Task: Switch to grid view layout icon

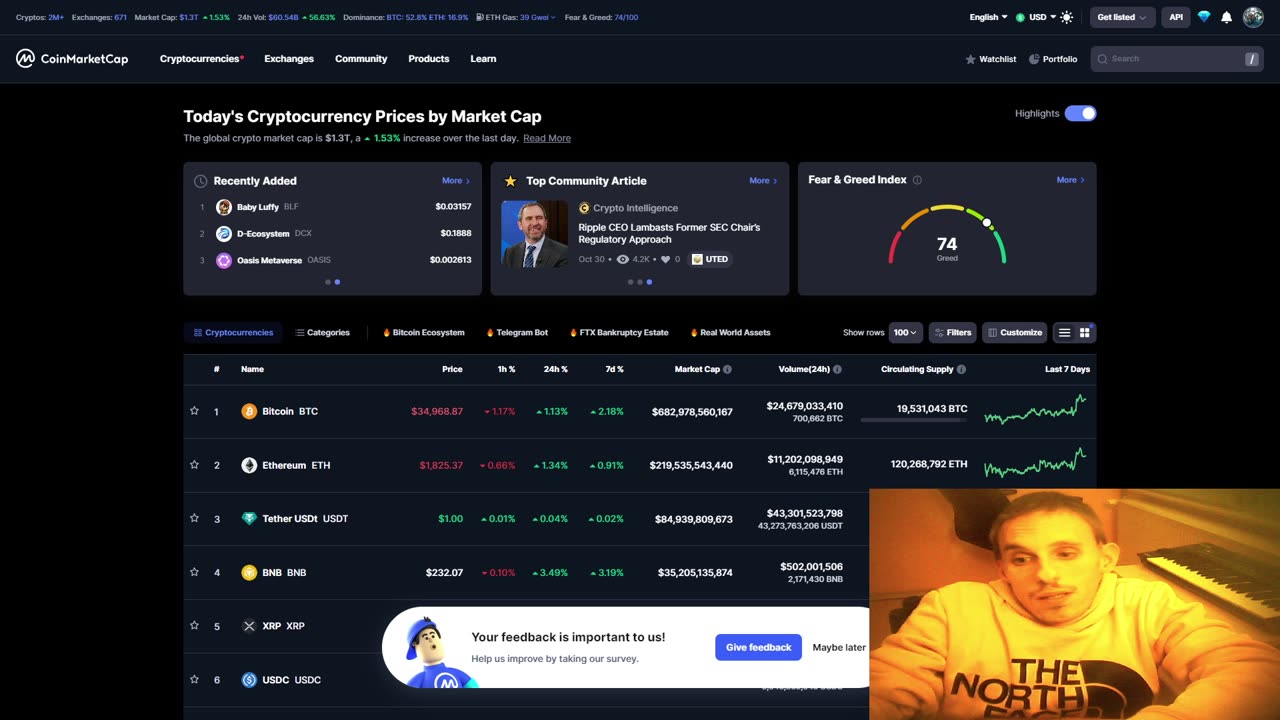Action: 1084,333
